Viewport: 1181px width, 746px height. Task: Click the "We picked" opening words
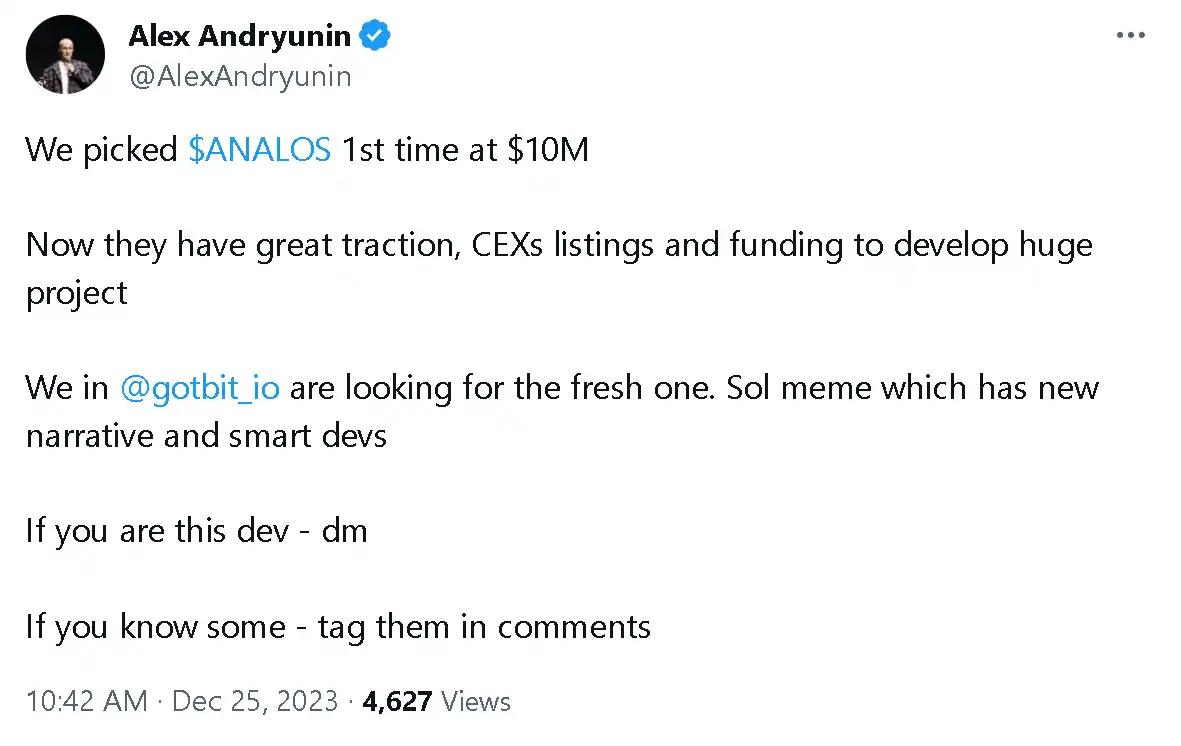(101, 150)
